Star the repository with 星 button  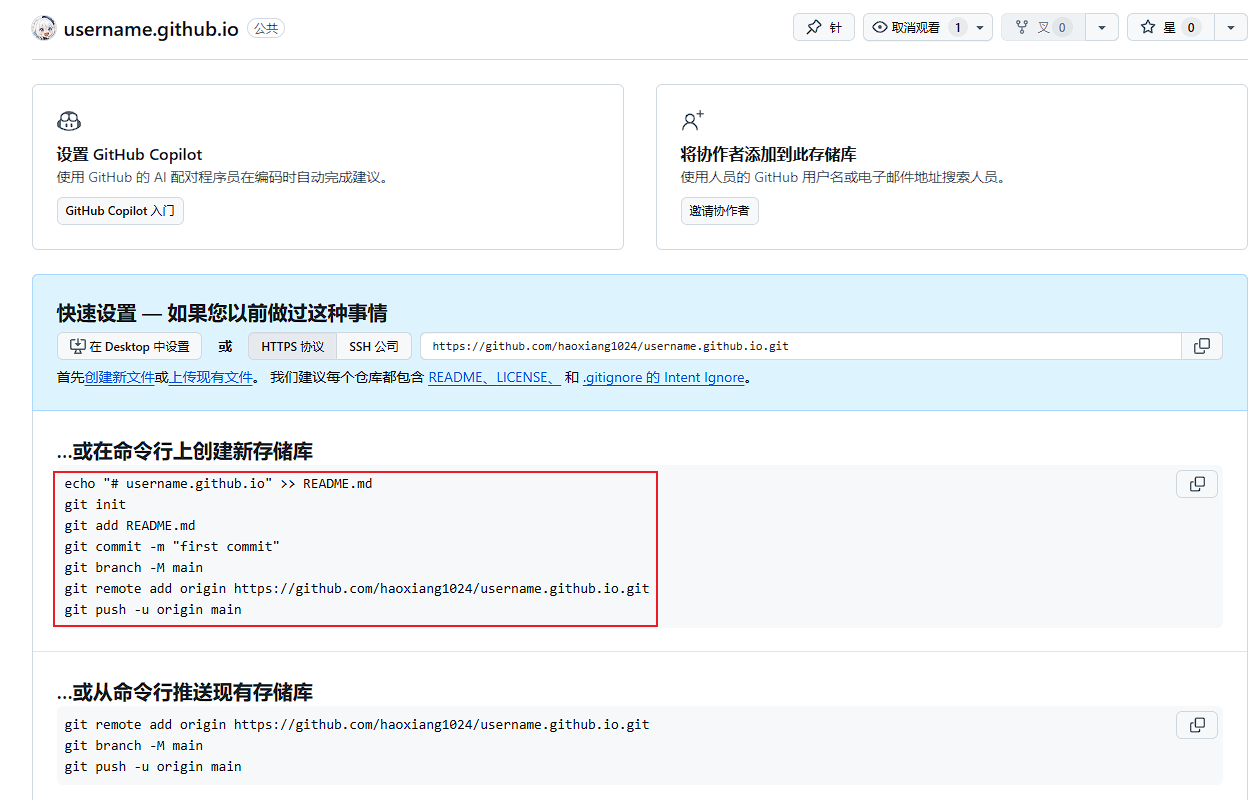1170,27
